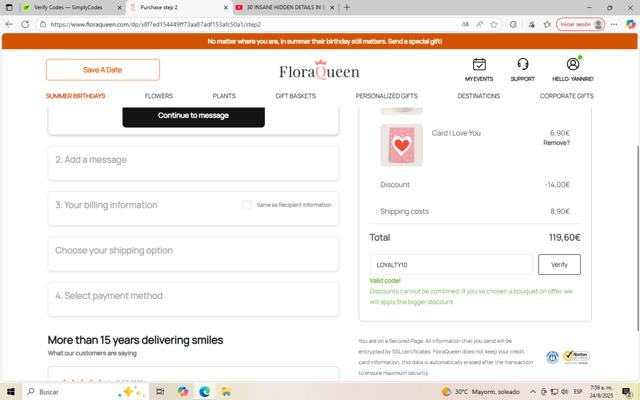This screenshot has height=400, width=640.
Task: Click the page vertical scrollbar
Action: (x=638, y=238)
